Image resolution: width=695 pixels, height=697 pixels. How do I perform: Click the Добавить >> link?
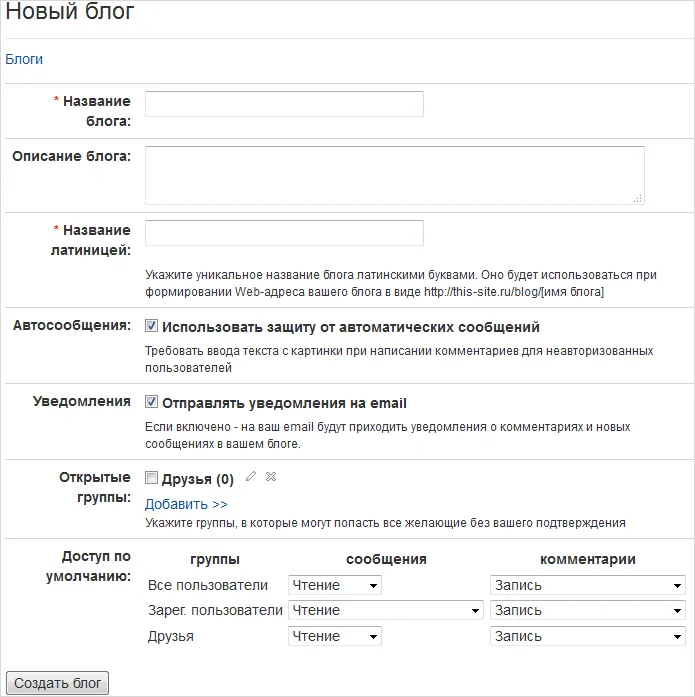186,504
